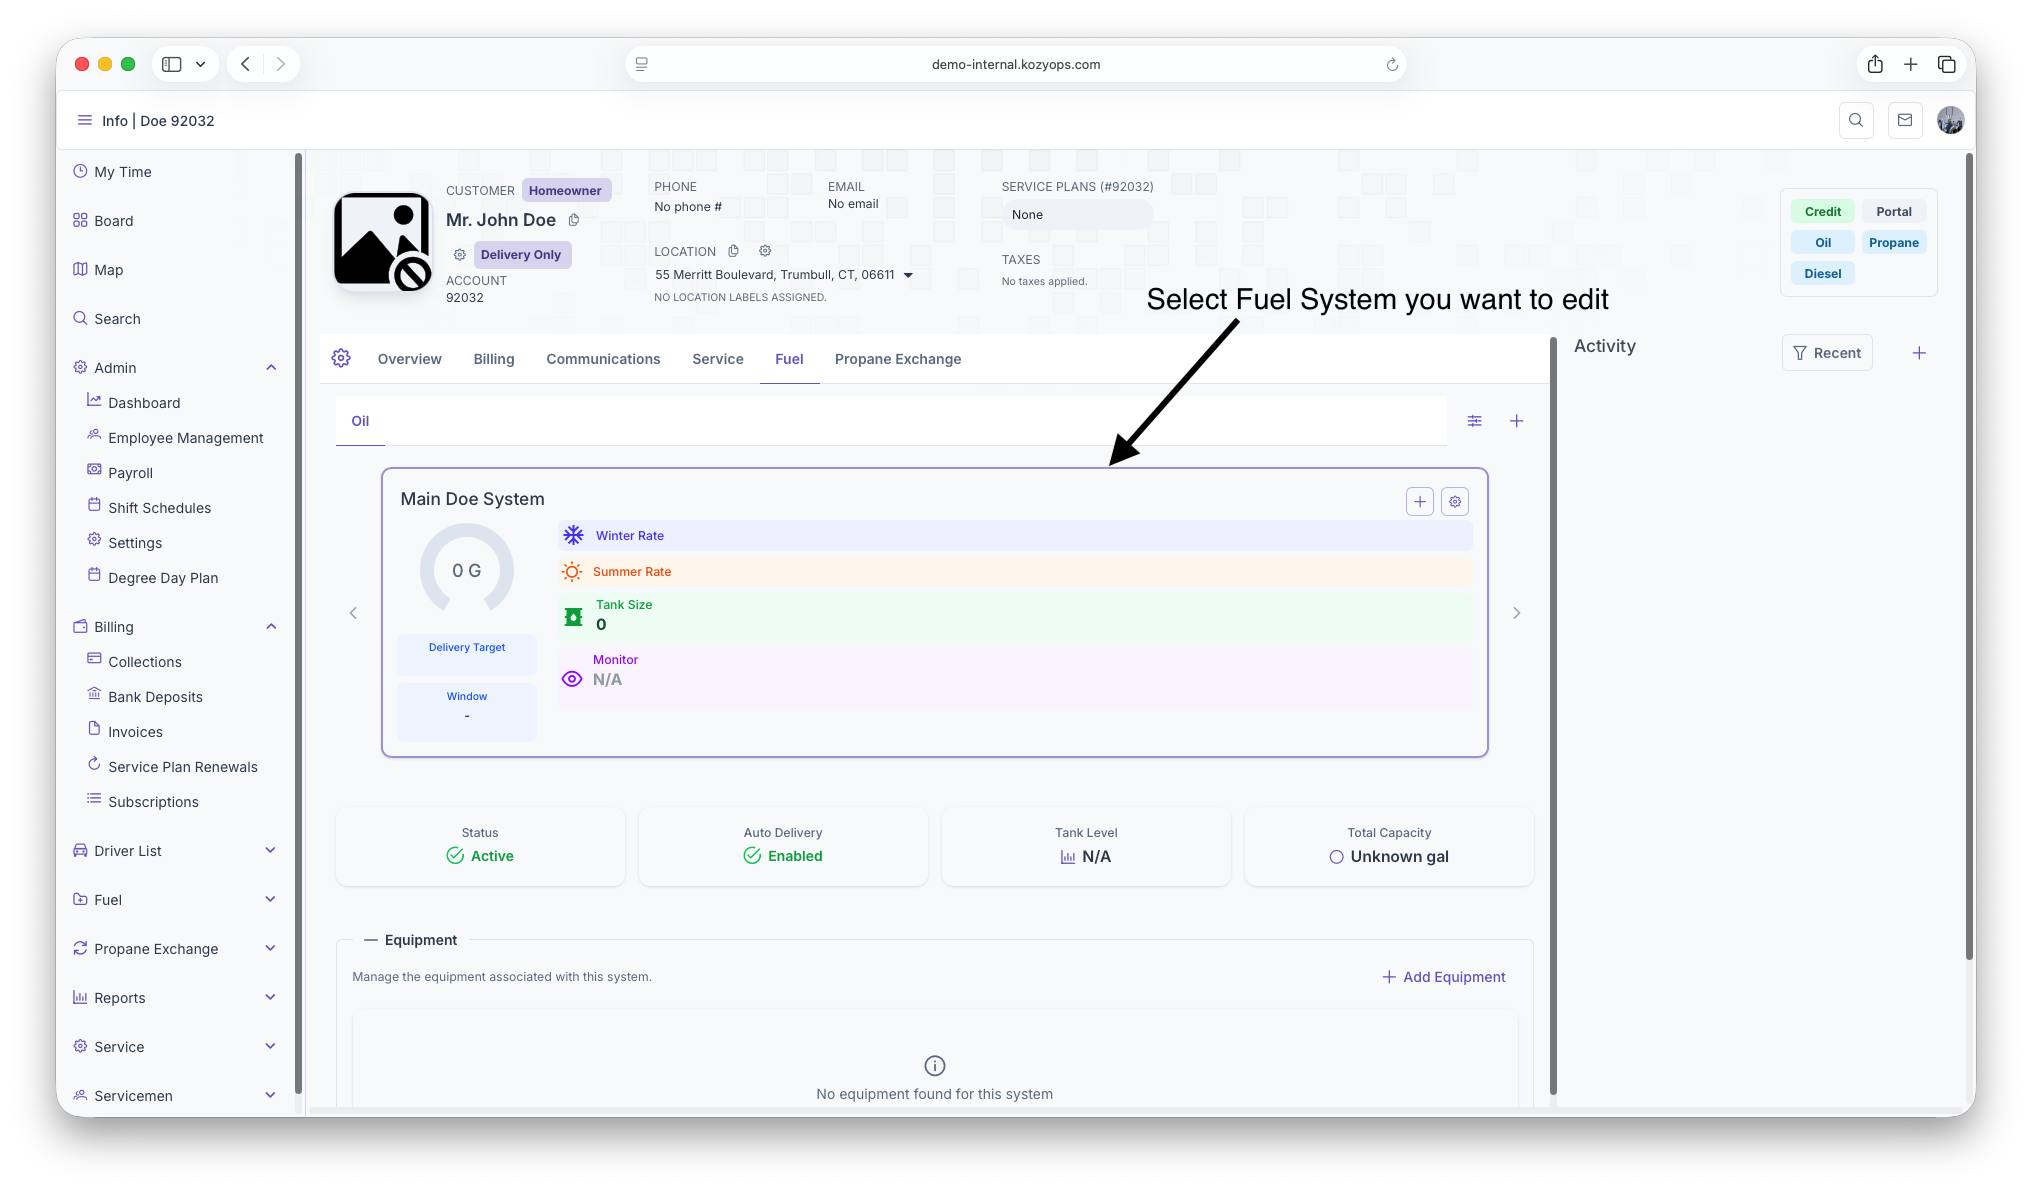Click the Add Equipment link
Screen dimensions: 2032x1191
(1443, 977)
